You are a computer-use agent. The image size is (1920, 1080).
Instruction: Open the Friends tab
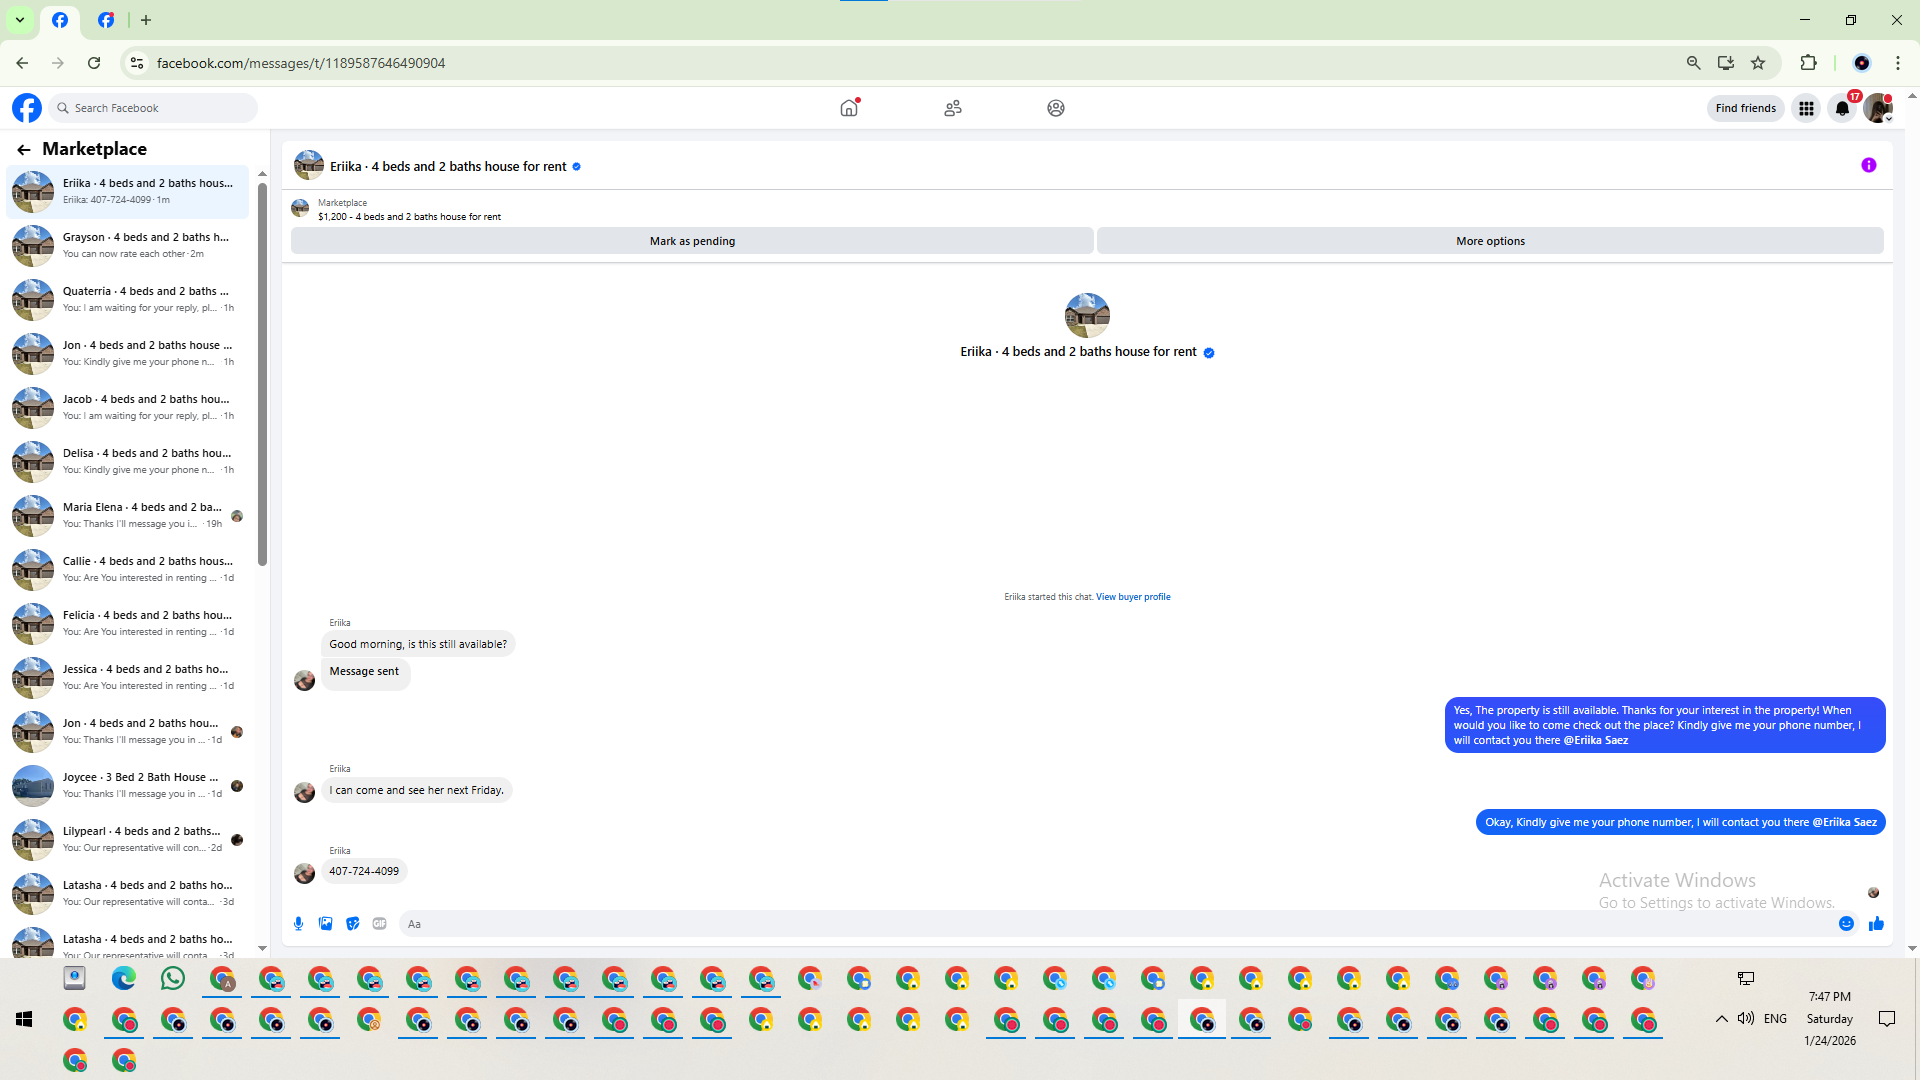coord(952,108)
